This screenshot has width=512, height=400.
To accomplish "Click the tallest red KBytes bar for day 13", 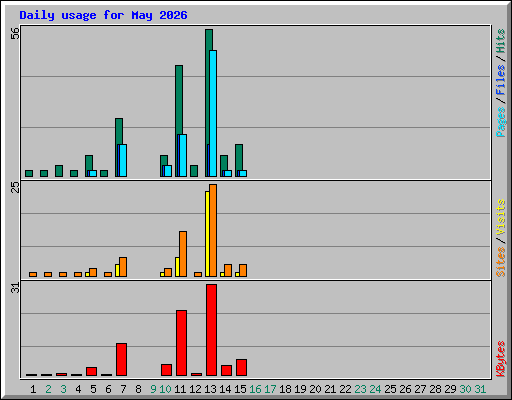I will pos(211,330).
